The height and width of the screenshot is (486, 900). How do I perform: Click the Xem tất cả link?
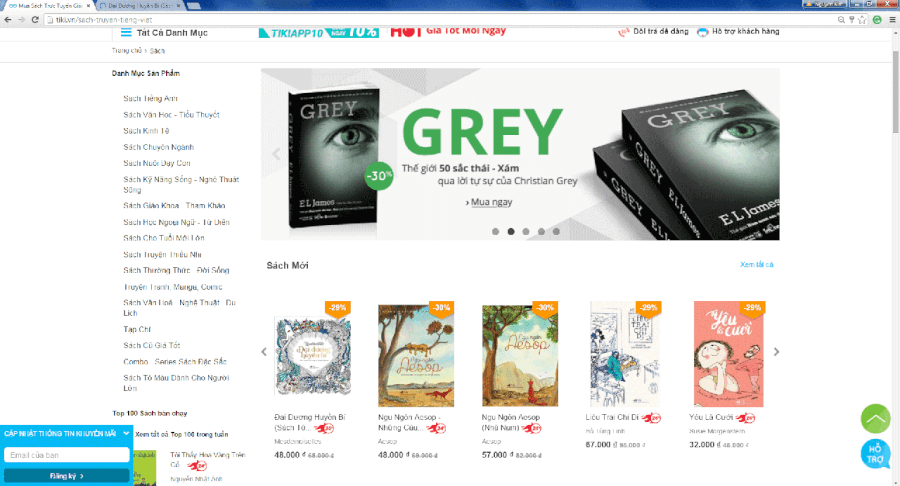click(757, 265)
